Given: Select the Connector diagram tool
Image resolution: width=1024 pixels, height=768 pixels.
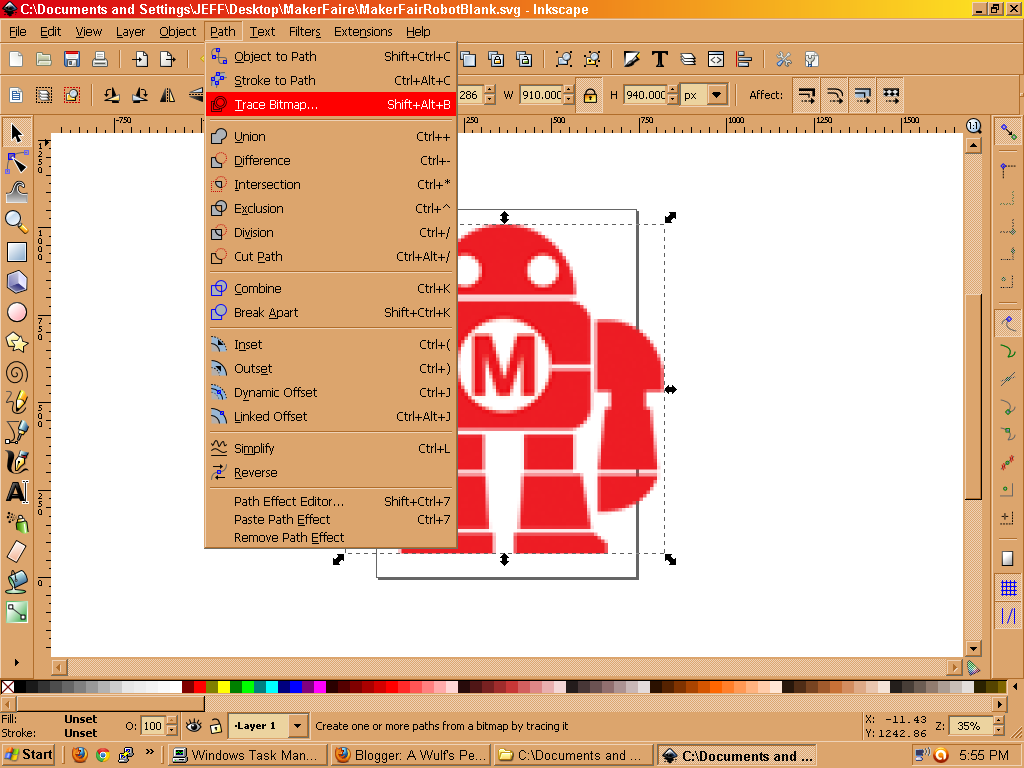Looking at the screenshot, I should pyautogui.click(x=16, y=611).
